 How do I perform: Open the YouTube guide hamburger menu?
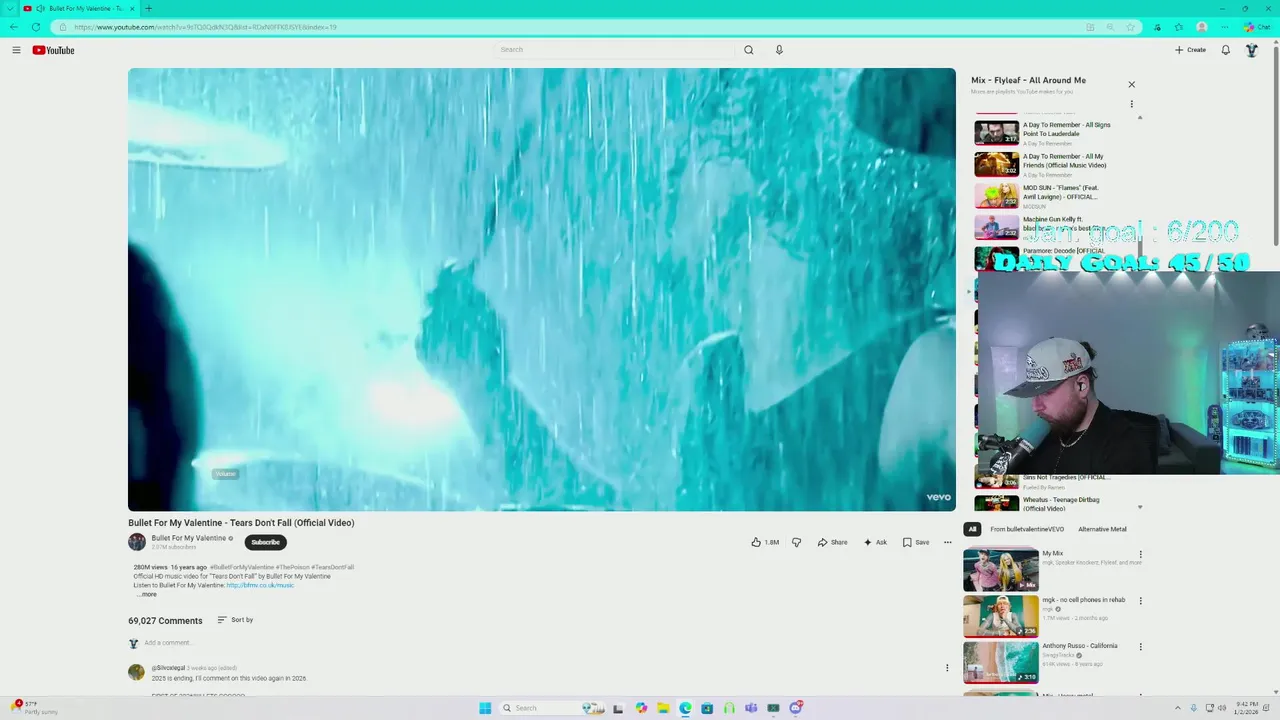16,50
